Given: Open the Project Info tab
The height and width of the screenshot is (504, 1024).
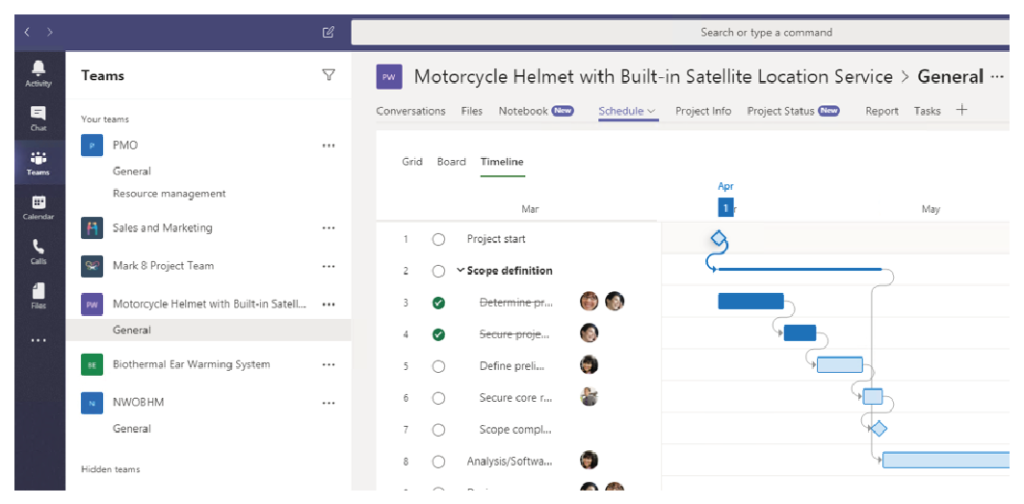Looking at the screenshot, I should click(703, 111).
